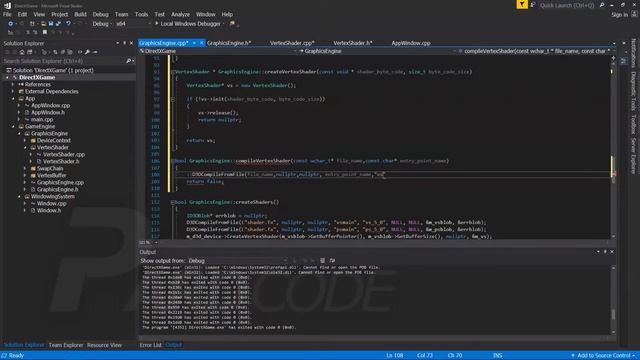This screenshot has height=360, width=640.
Task: Click the split editor icon above scrollbar
Action: [613, 58]
